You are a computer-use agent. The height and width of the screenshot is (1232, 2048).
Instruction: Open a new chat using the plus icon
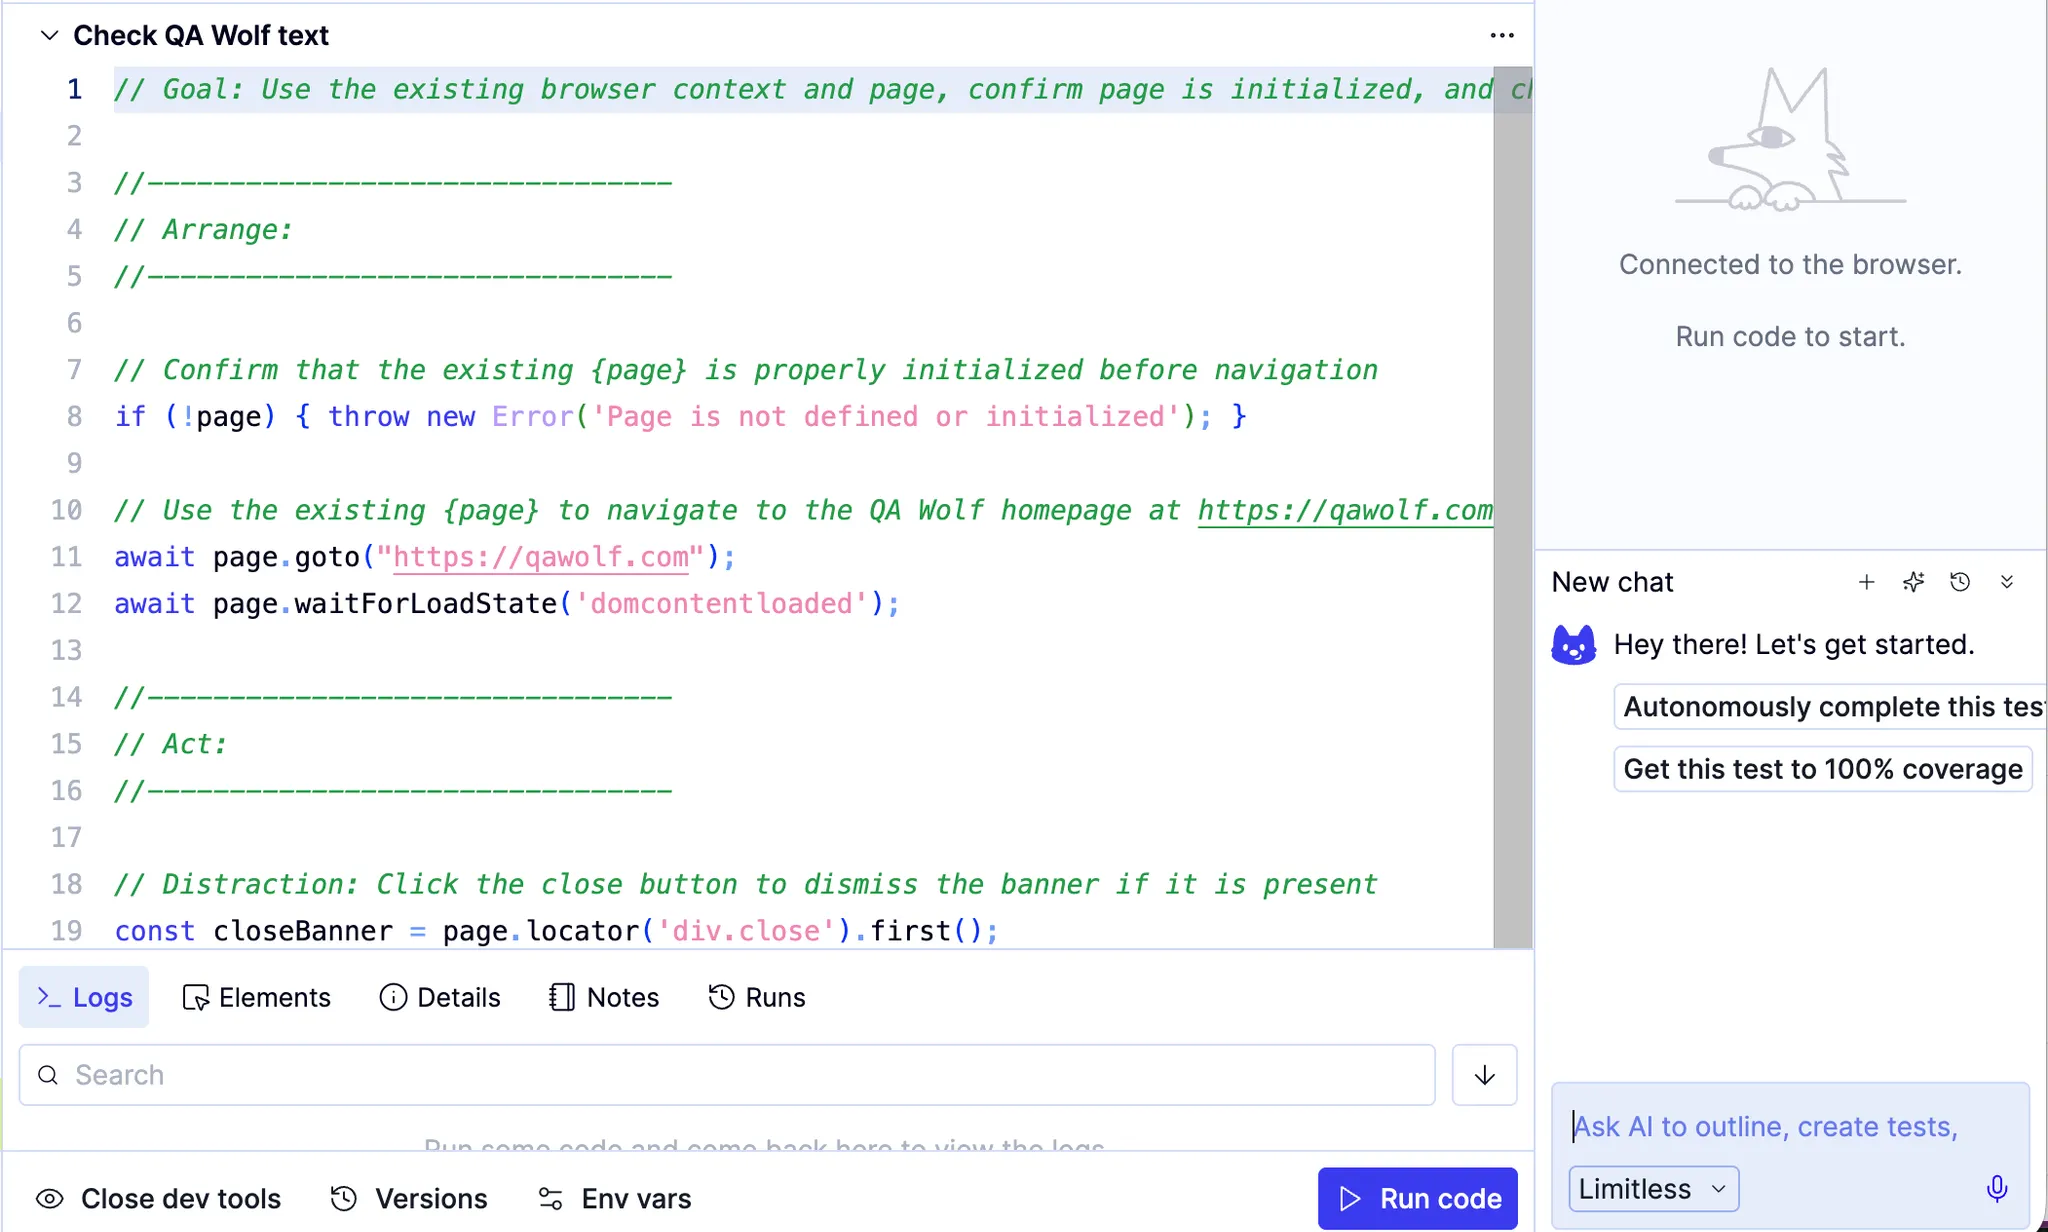click(1866, 581)
